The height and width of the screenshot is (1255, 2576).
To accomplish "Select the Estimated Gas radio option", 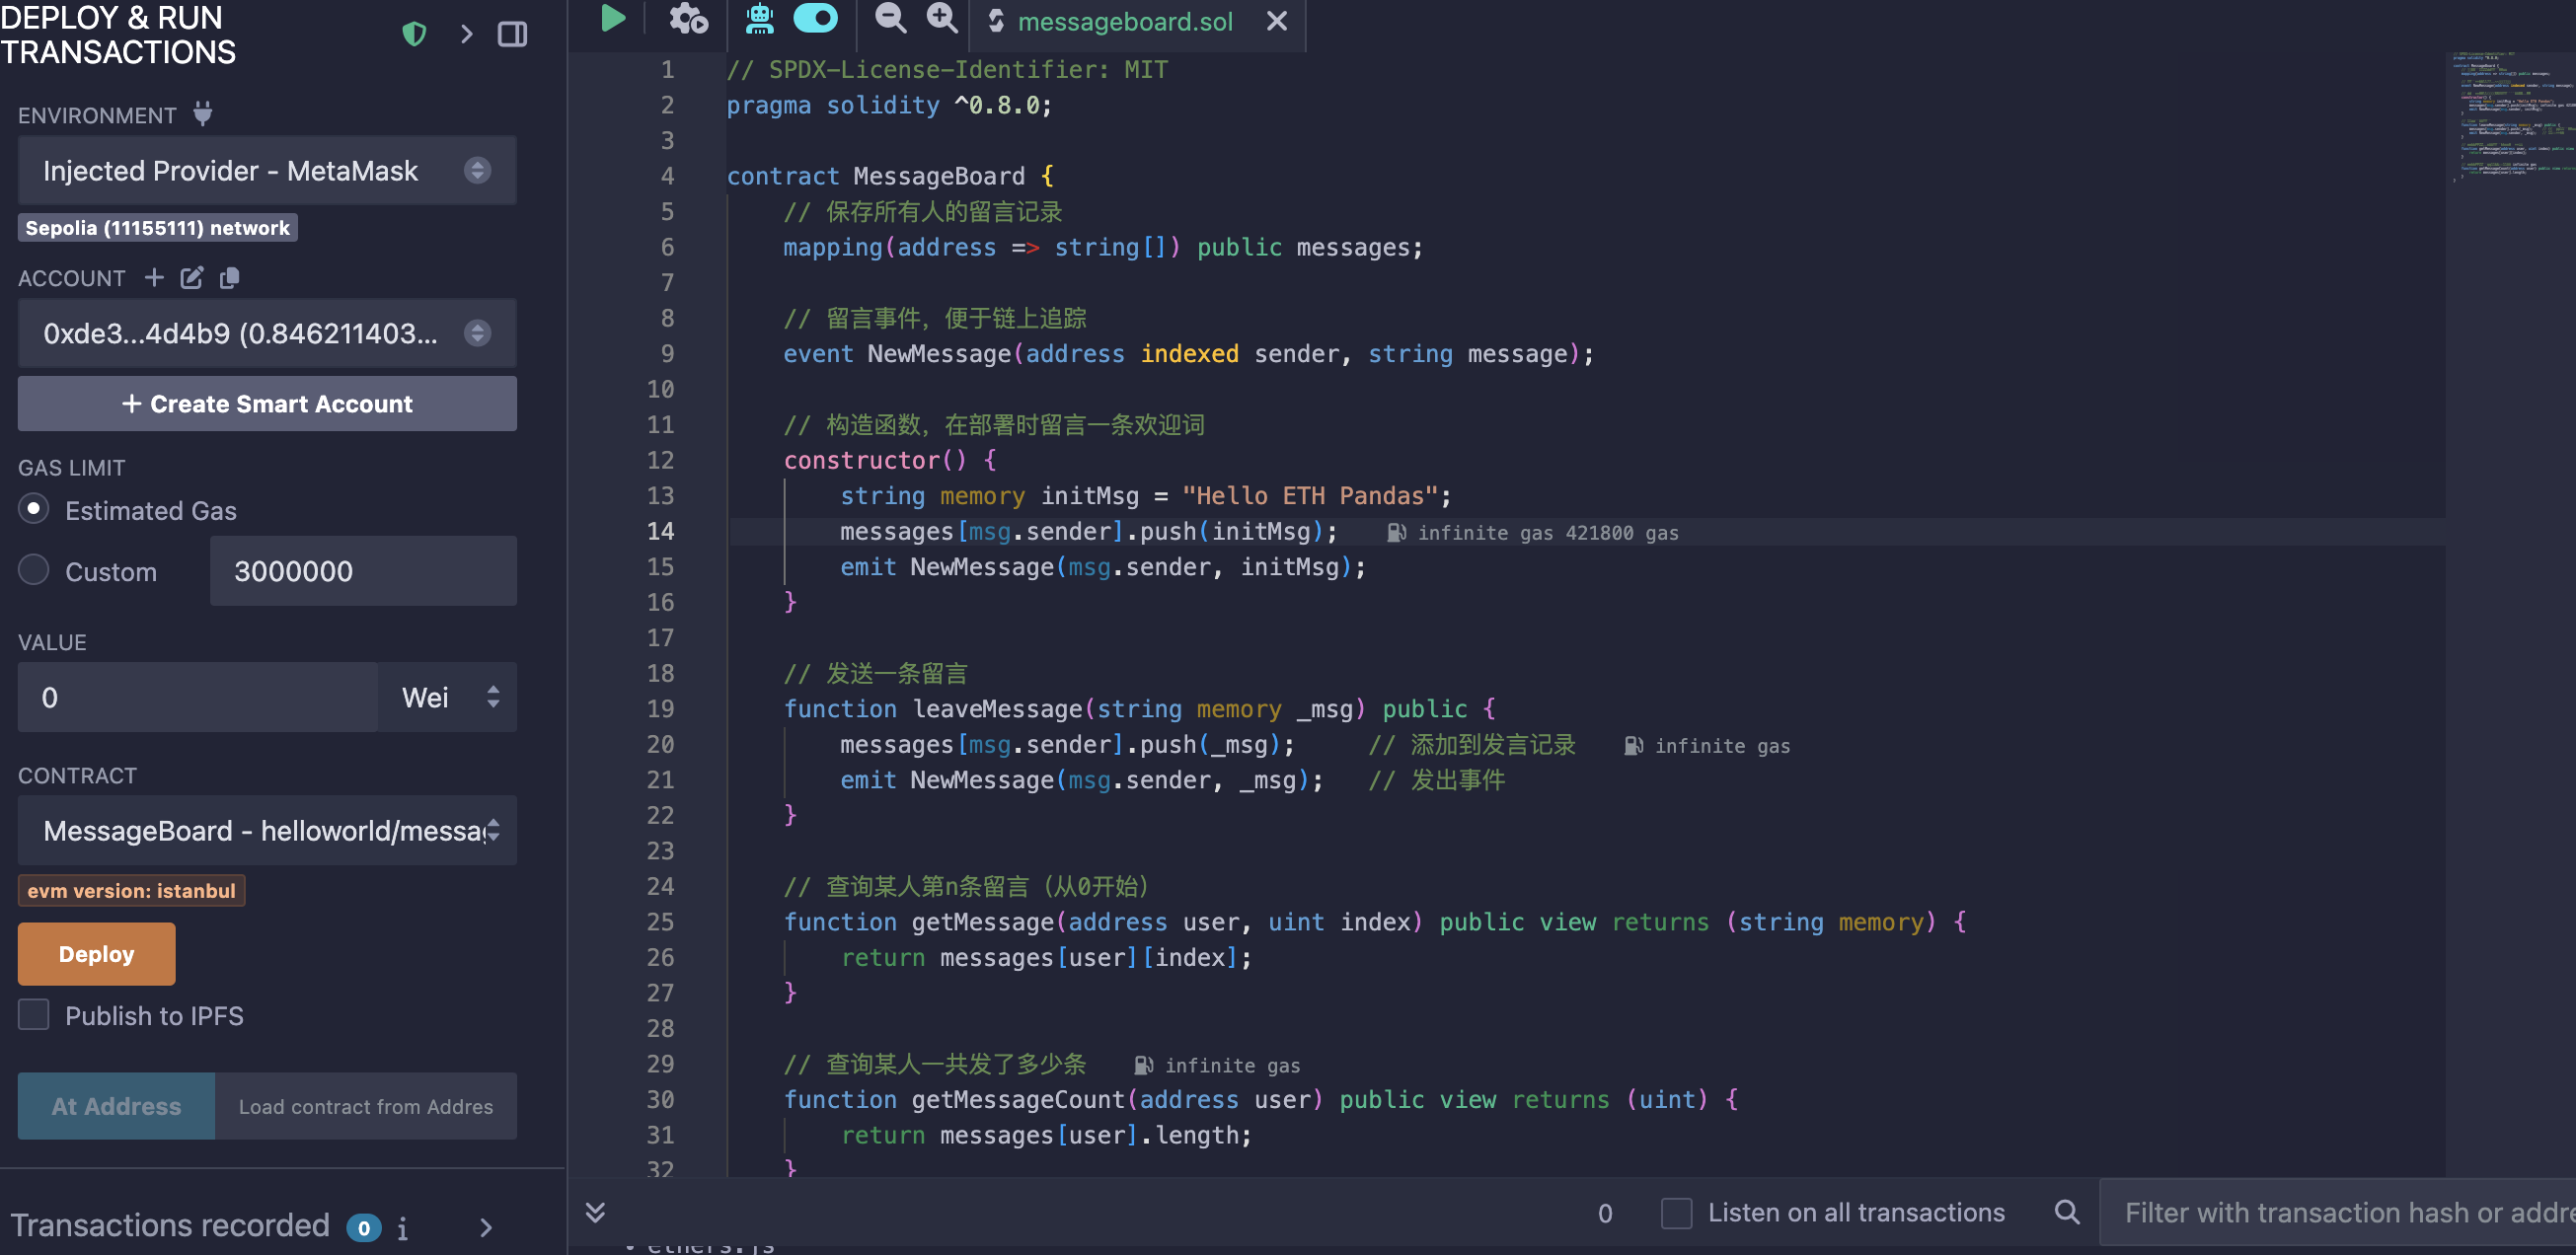I will click(34, 509).
